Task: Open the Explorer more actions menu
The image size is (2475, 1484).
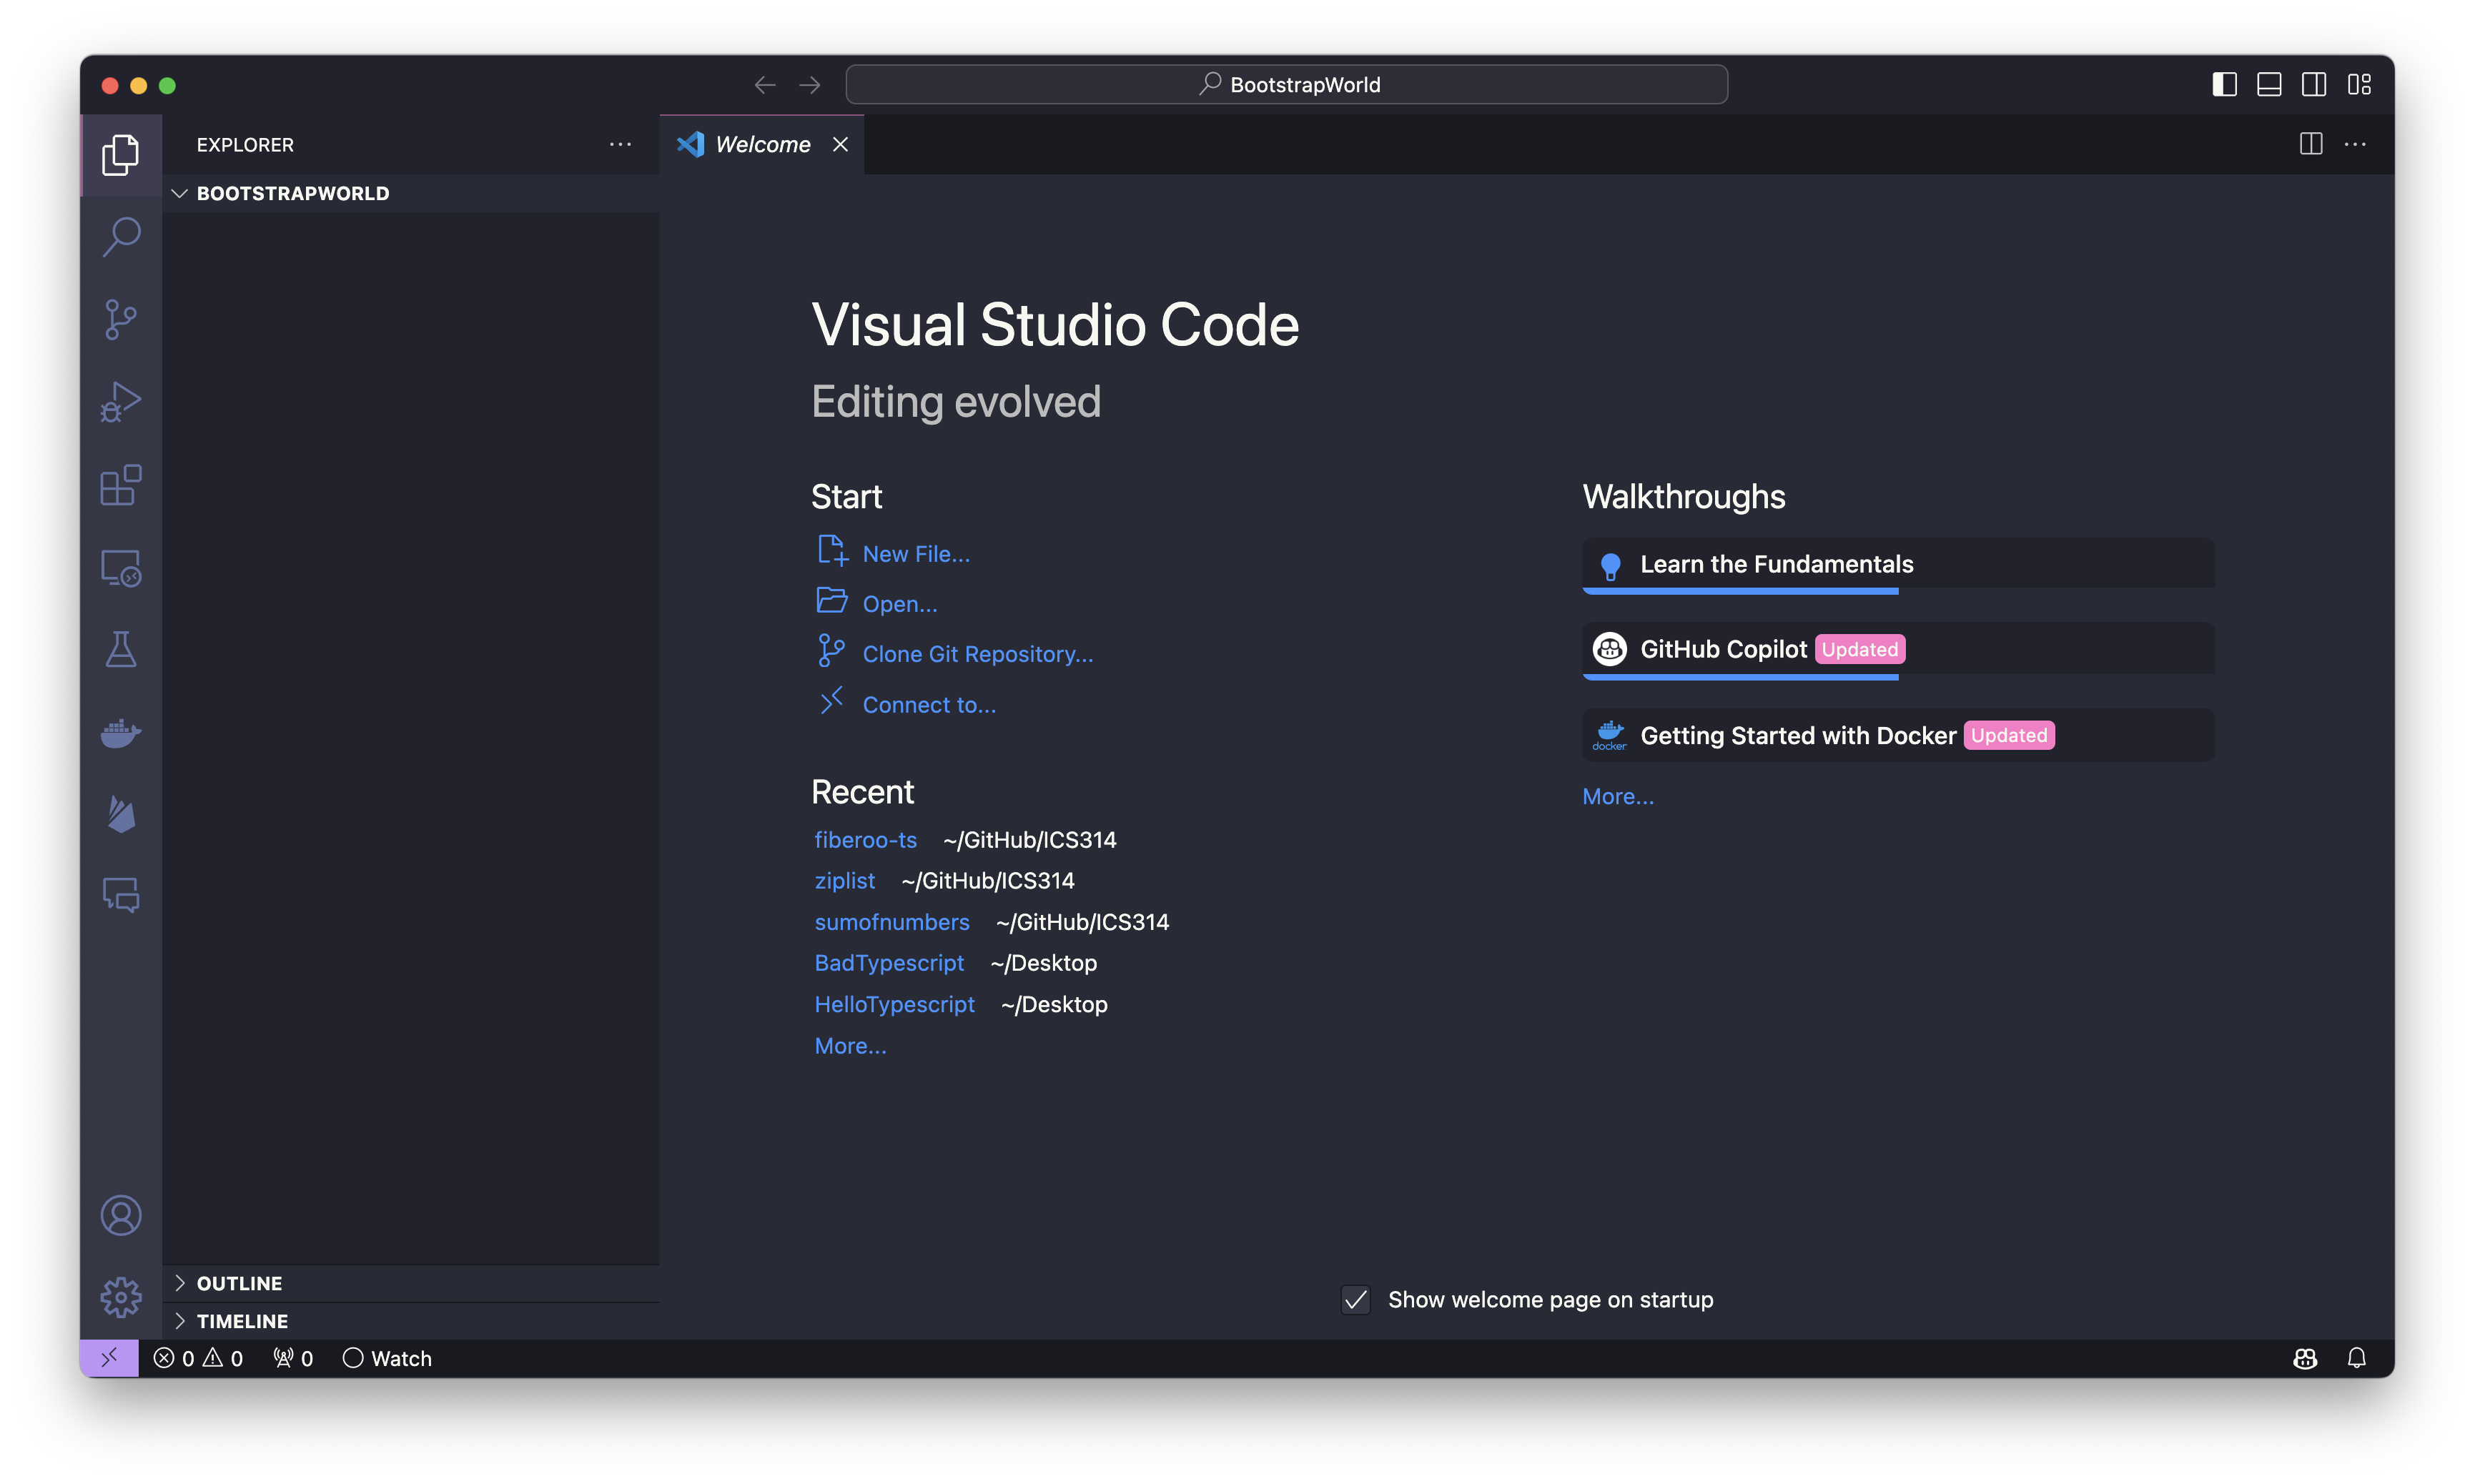Action: click(x=621, y=145)
